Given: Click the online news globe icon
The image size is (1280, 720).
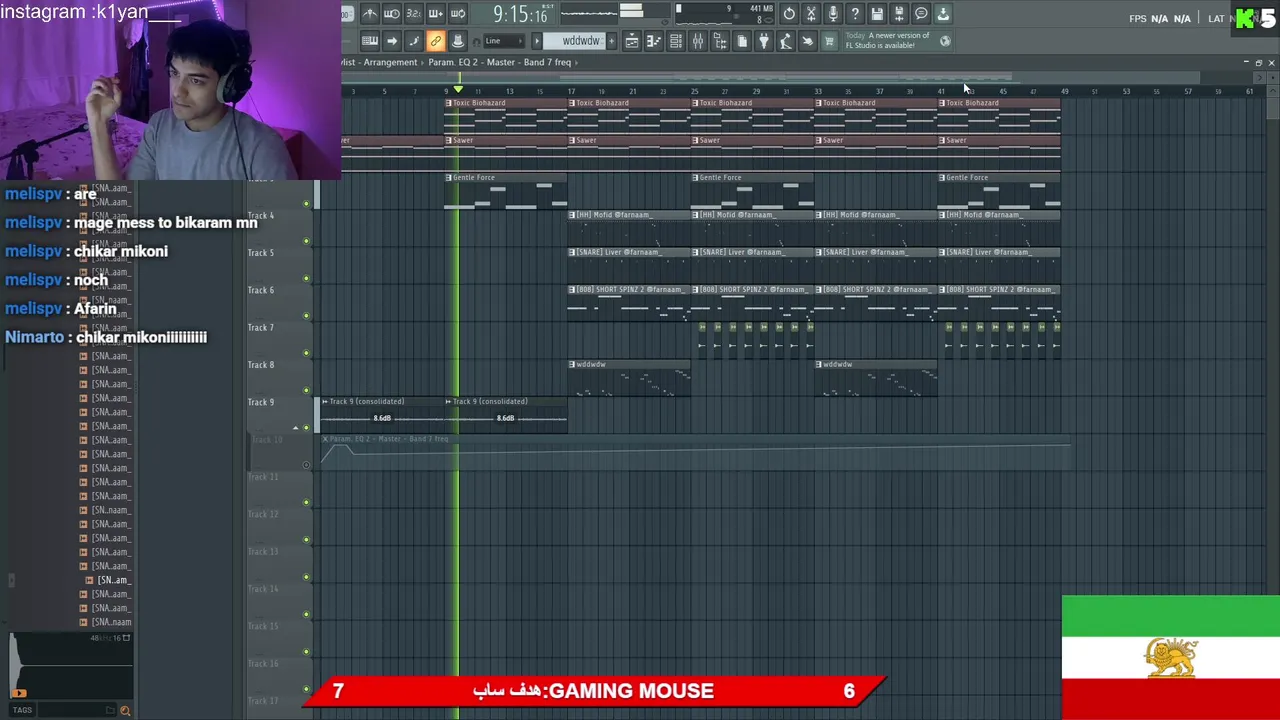Looking at the screenshot, I should click(945, 41).
